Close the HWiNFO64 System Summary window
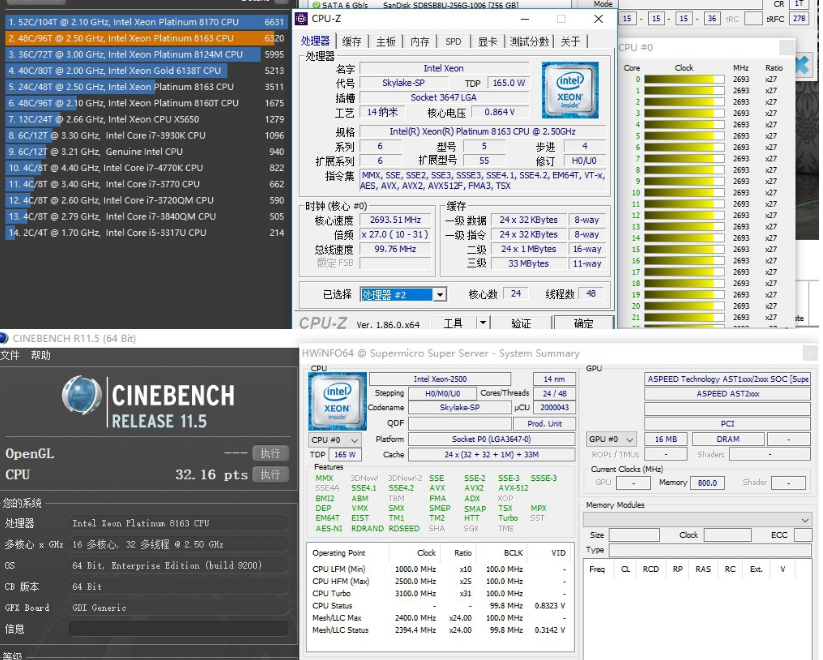This screenshot has width=823, height=660. click(x=809, y=353)
